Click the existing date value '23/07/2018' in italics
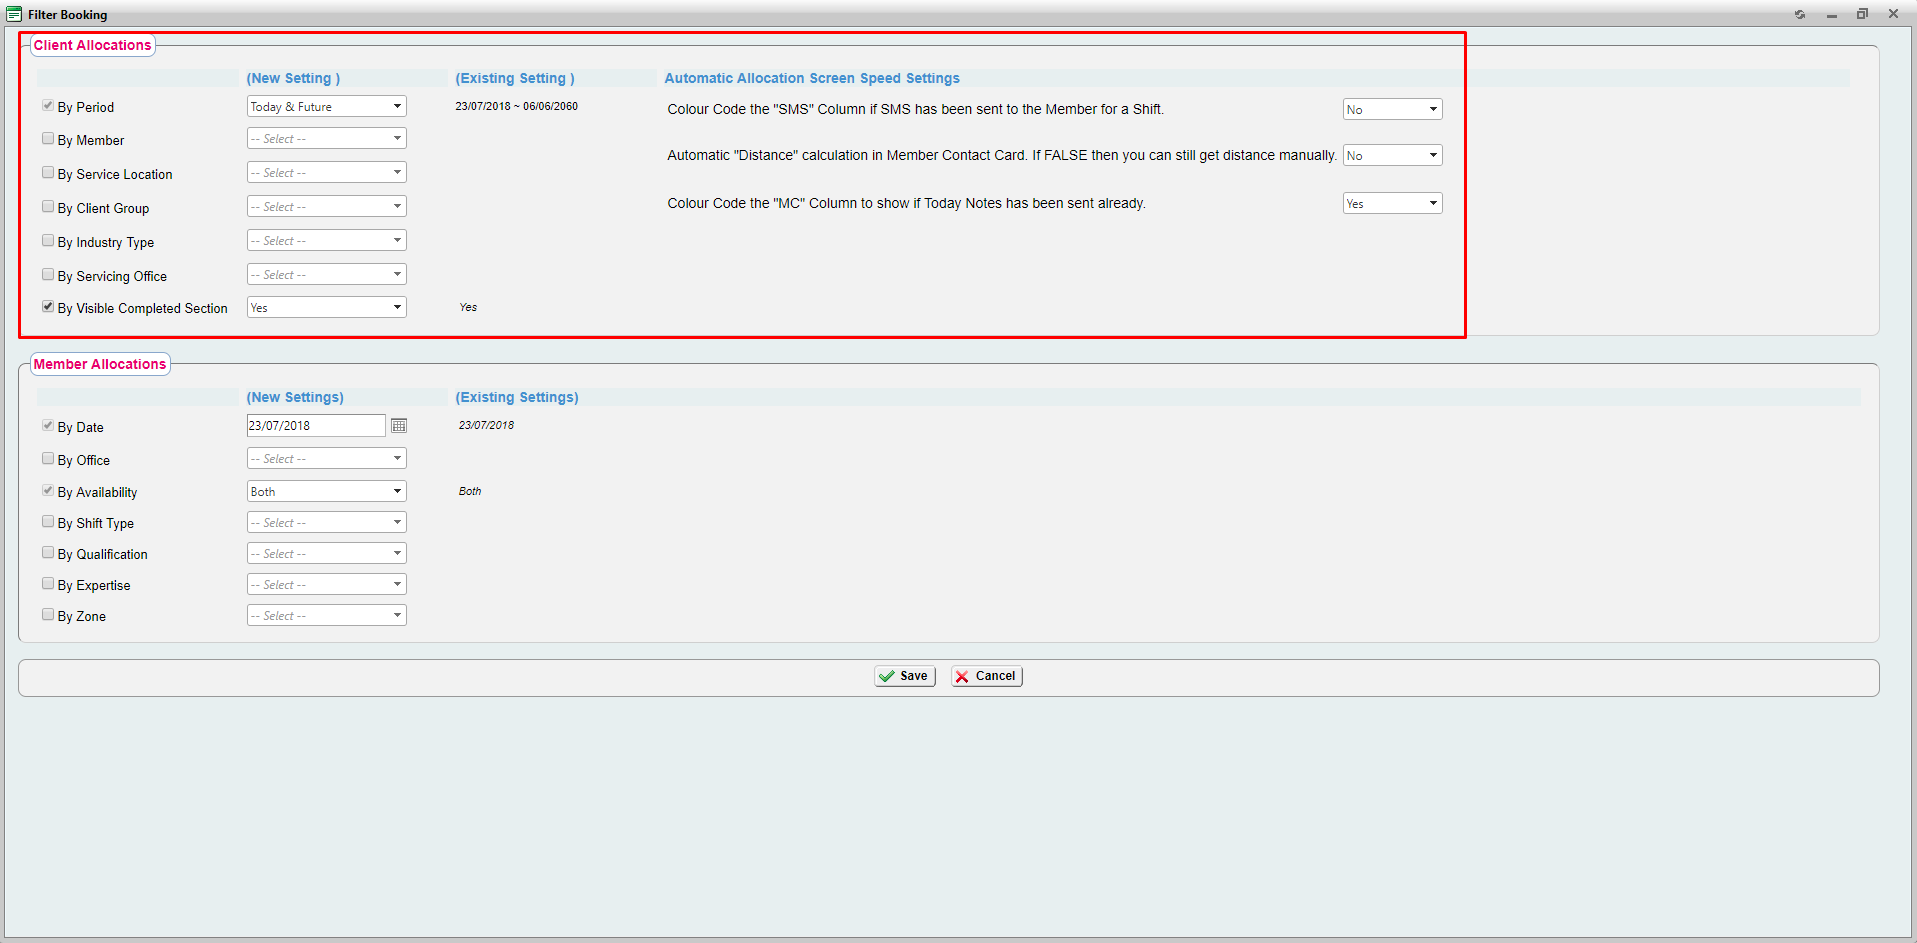Viewport: 1917px width, 943px height. 486,425
